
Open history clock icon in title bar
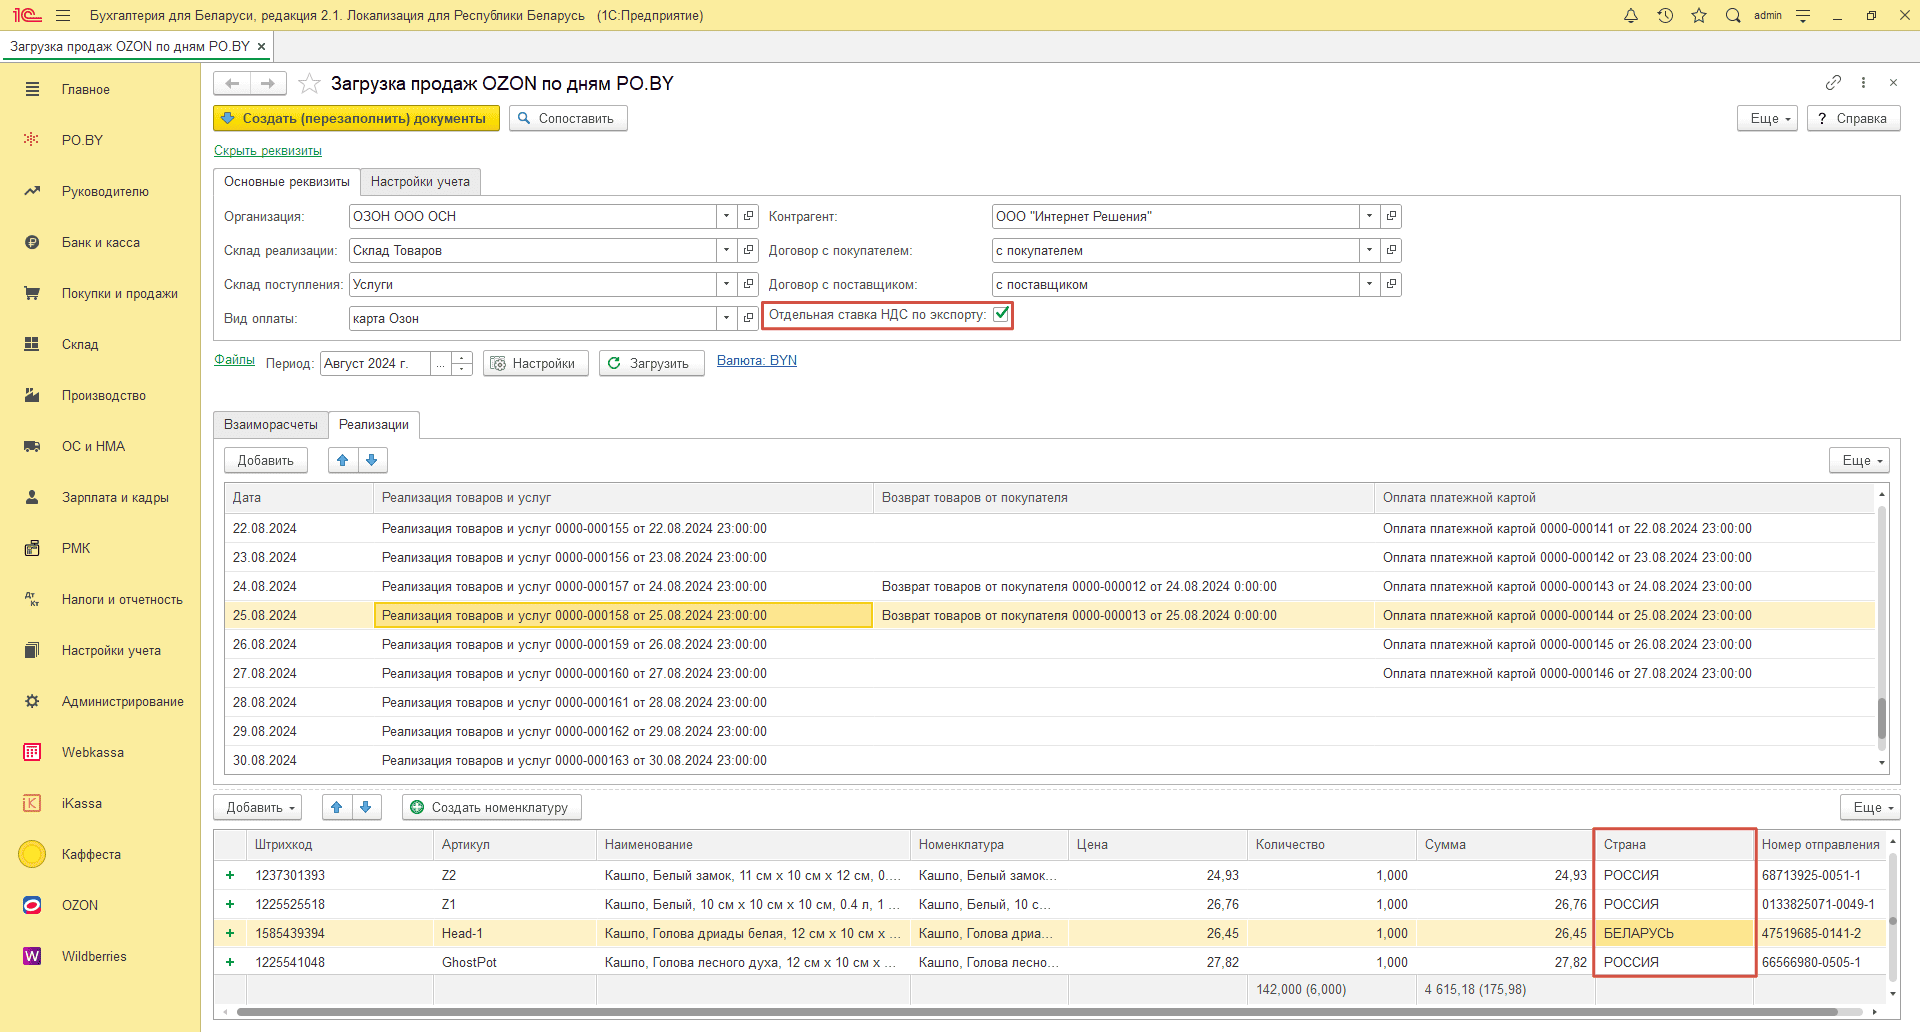click(1665, 15)
